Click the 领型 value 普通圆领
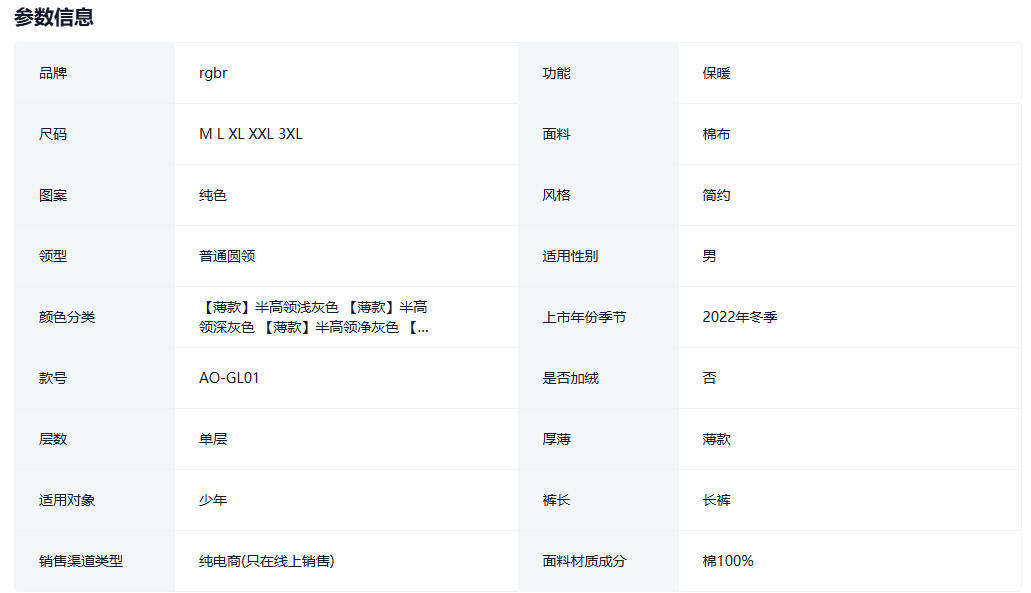 (x=227, y=256)
